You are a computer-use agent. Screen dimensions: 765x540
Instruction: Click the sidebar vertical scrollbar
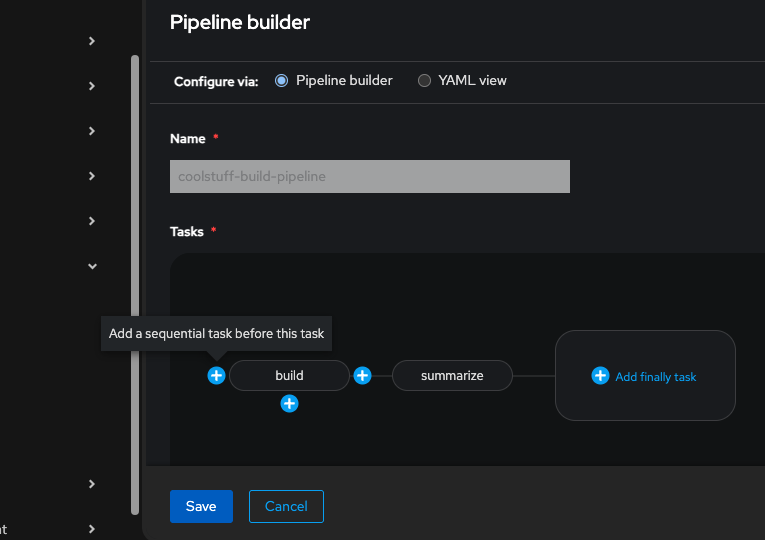(x=135, y=280)
